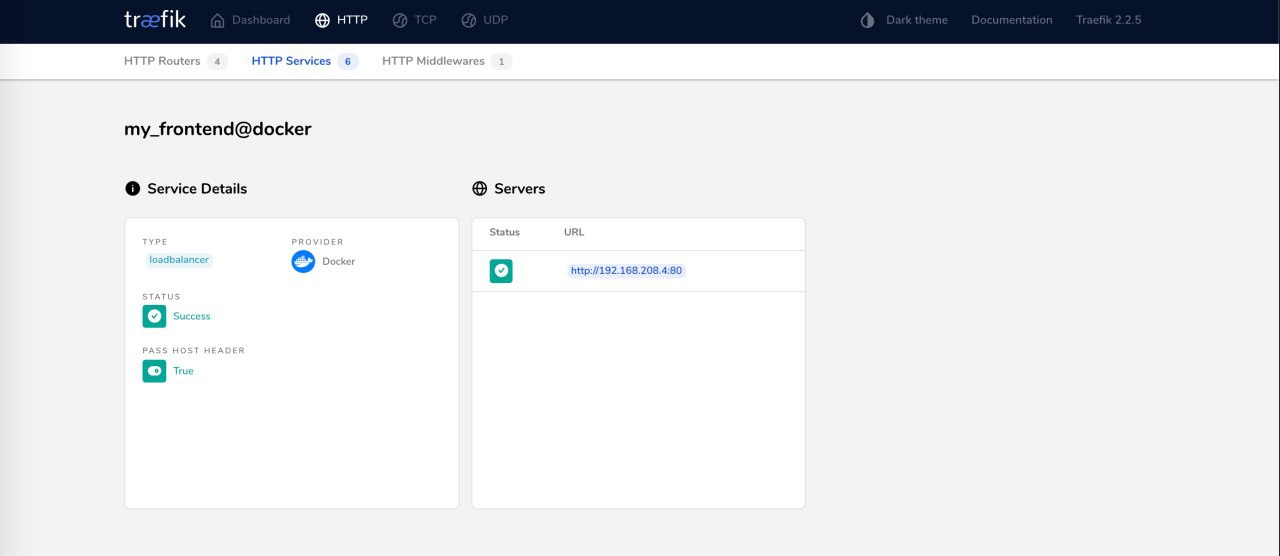Click the PROVIDER field label
The image size is (1280, 556).
click(x=317, y=242)
